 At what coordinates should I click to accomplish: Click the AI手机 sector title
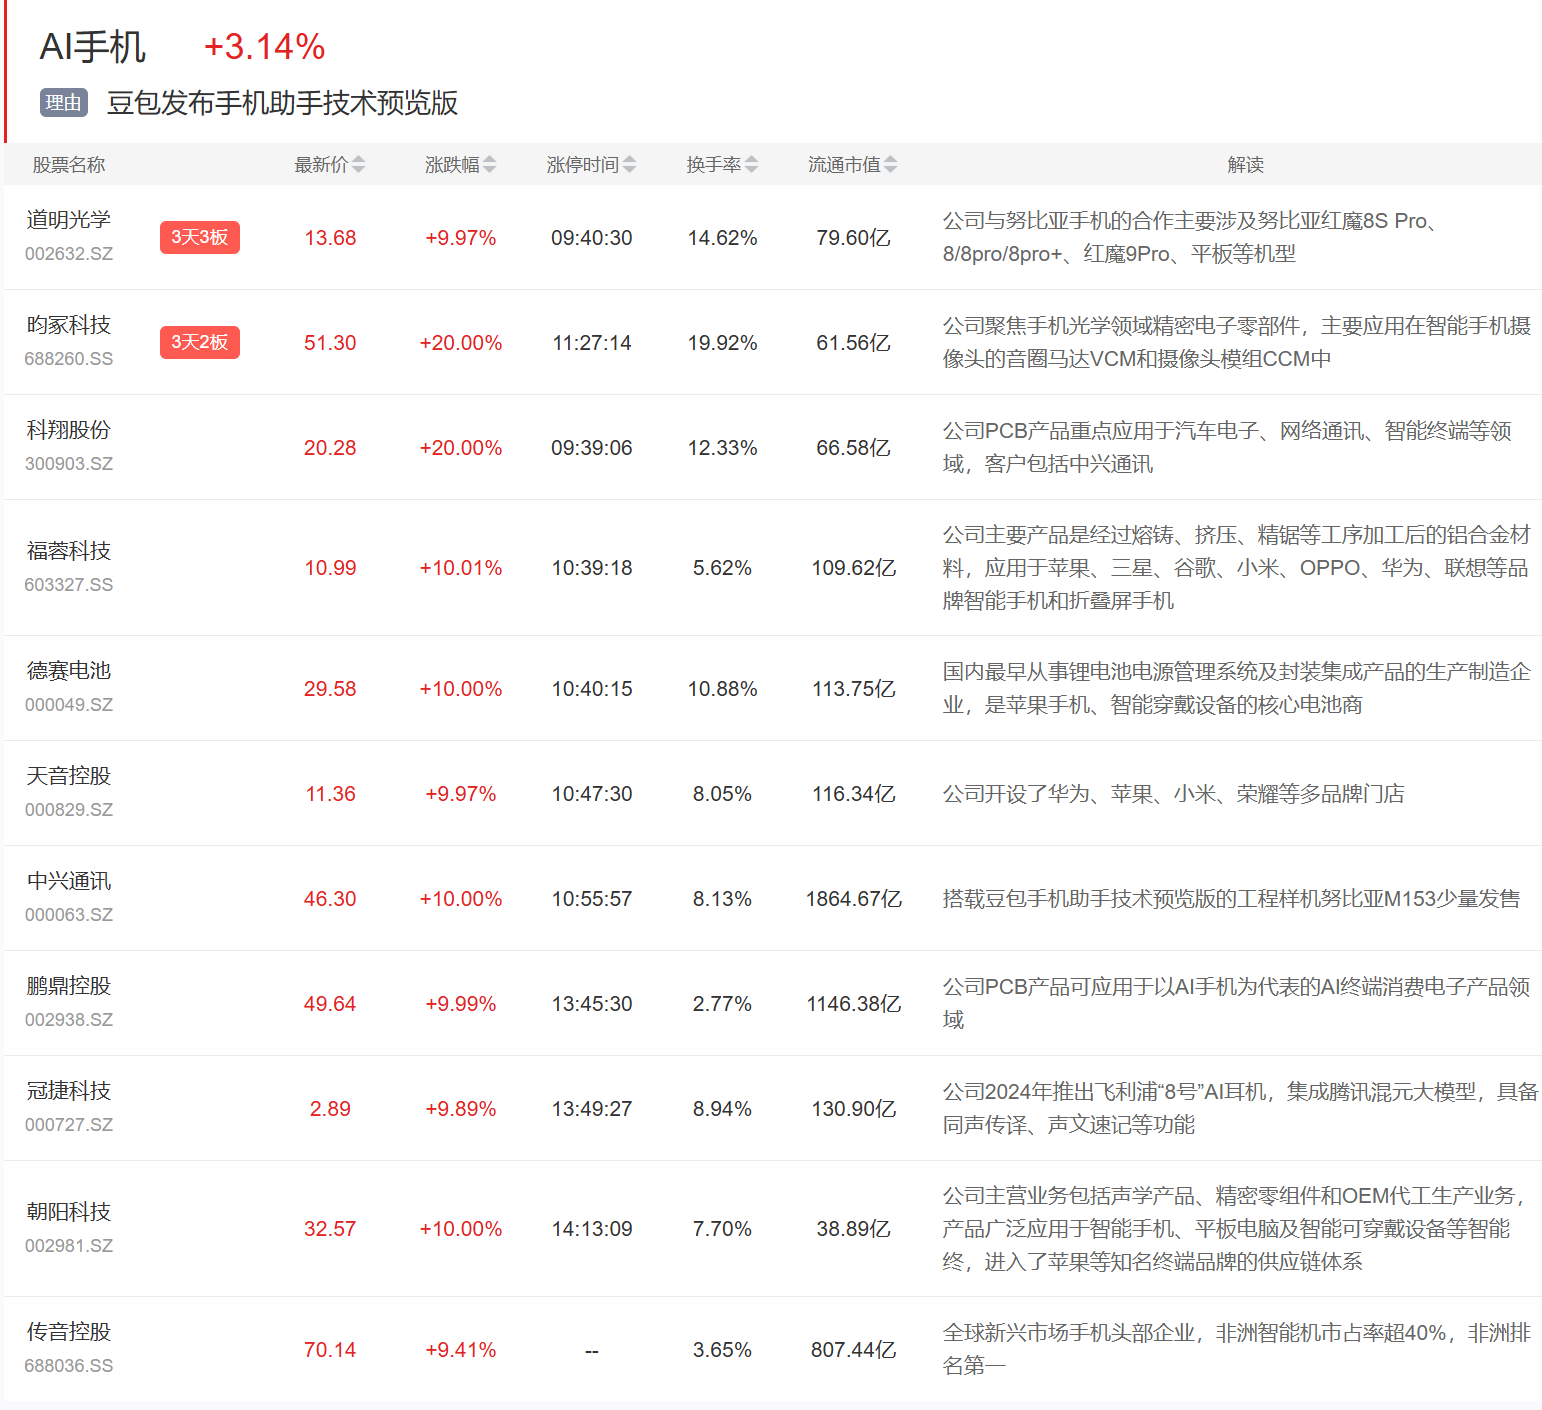point(92,47)
